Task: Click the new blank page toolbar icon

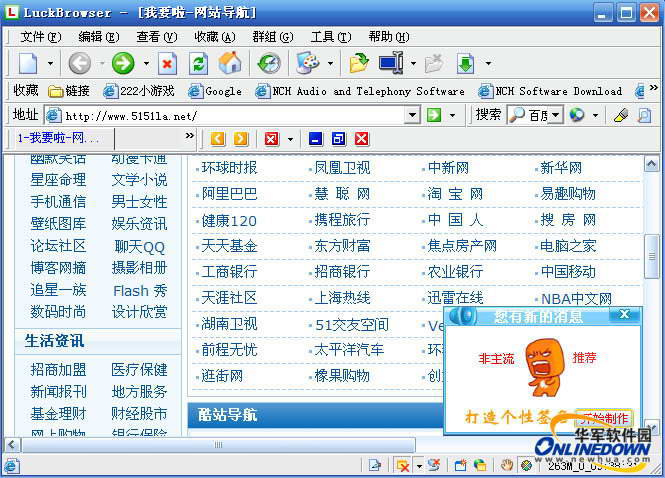Action: coord(28,64)
